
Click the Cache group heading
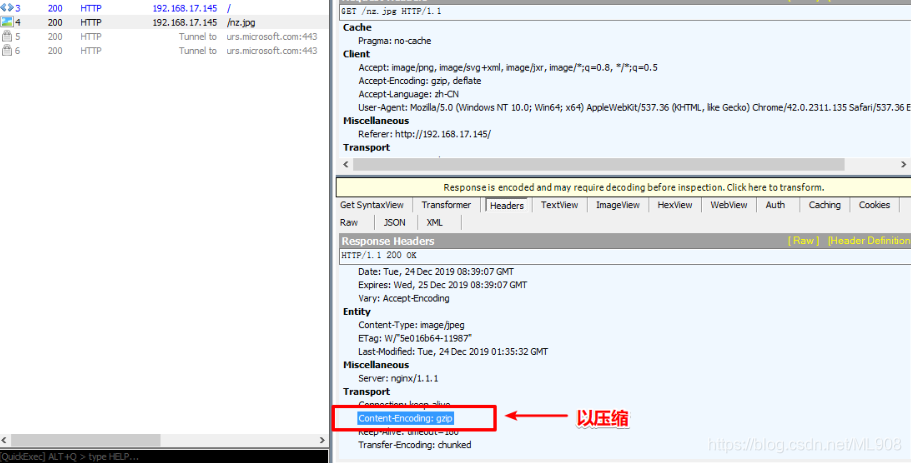coord(357,27)
